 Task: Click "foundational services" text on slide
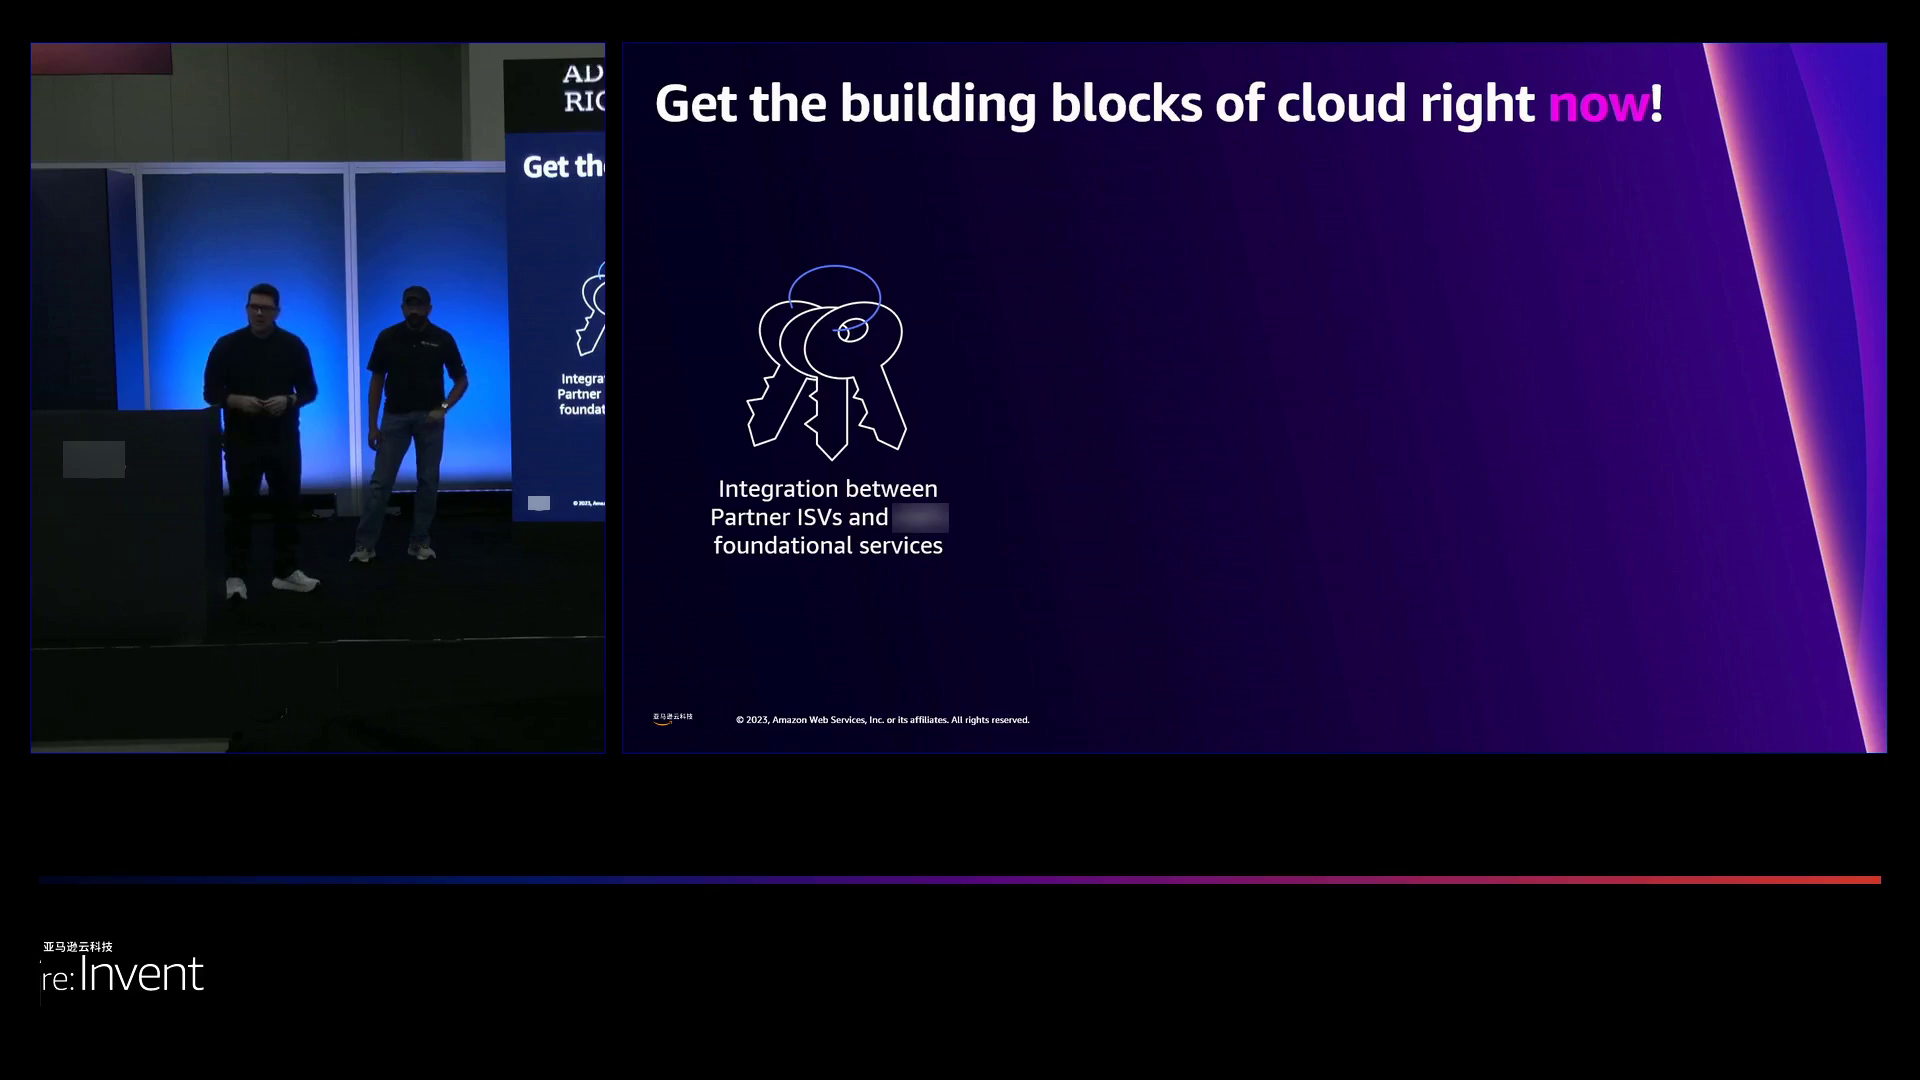[x=827, y=546]
